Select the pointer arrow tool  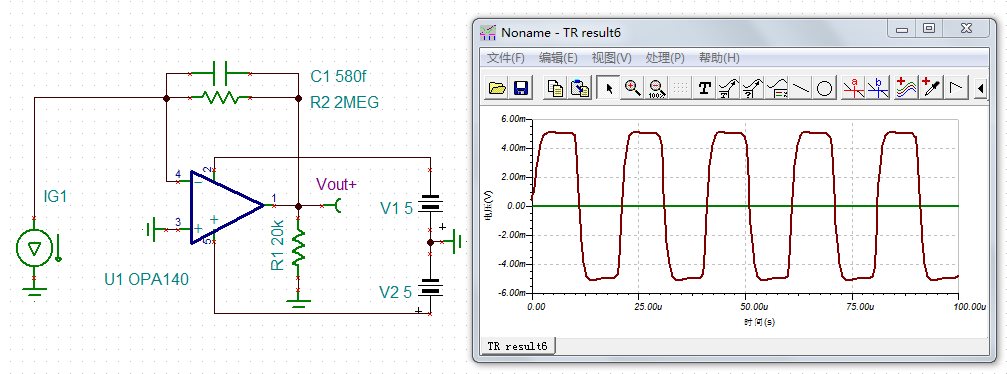(609, 88)
